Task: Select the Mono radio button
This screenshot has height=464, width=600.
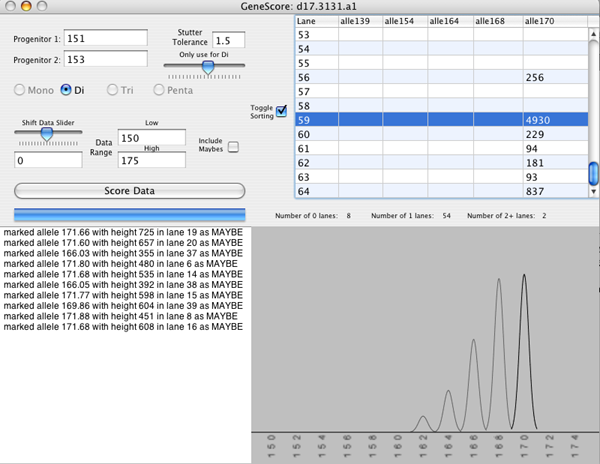Action: tap(19, 90)
